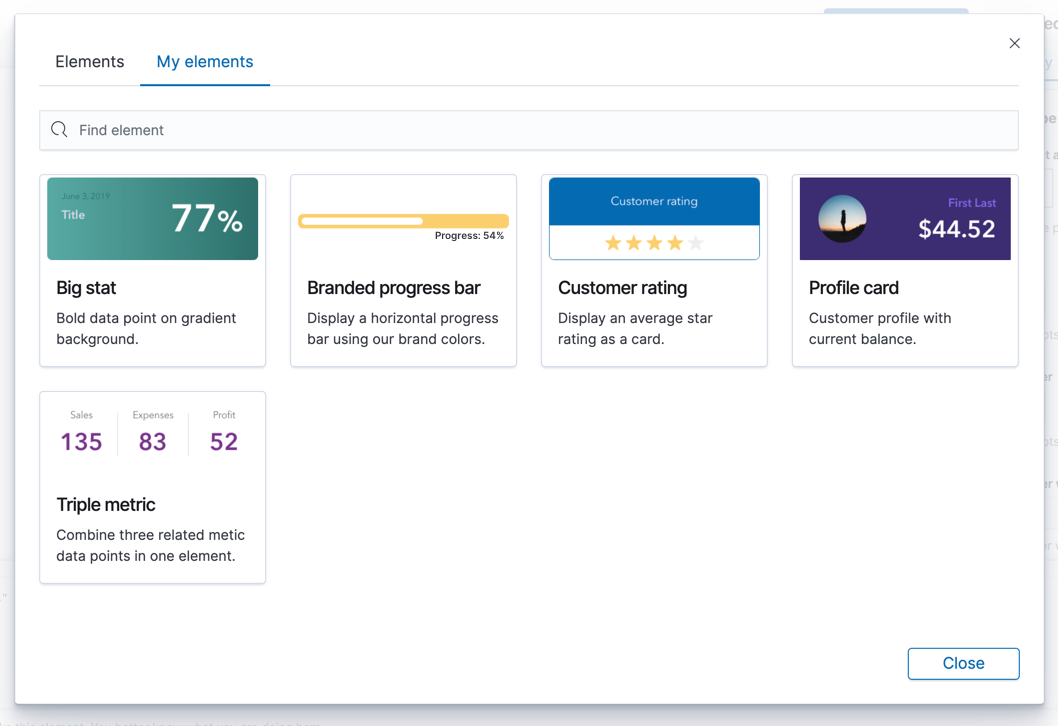
Task: Select the Big stat element title
Action: (x=86, y=288)
